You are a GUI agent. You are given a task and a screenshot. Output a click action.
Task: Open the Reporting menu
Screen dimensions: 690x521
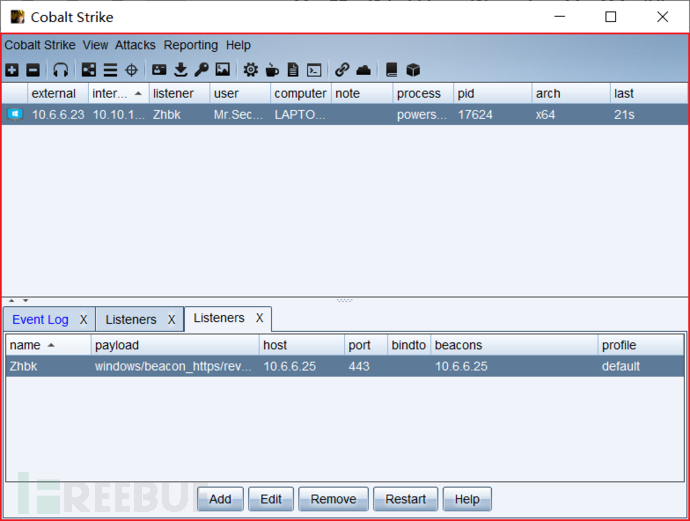191,45
